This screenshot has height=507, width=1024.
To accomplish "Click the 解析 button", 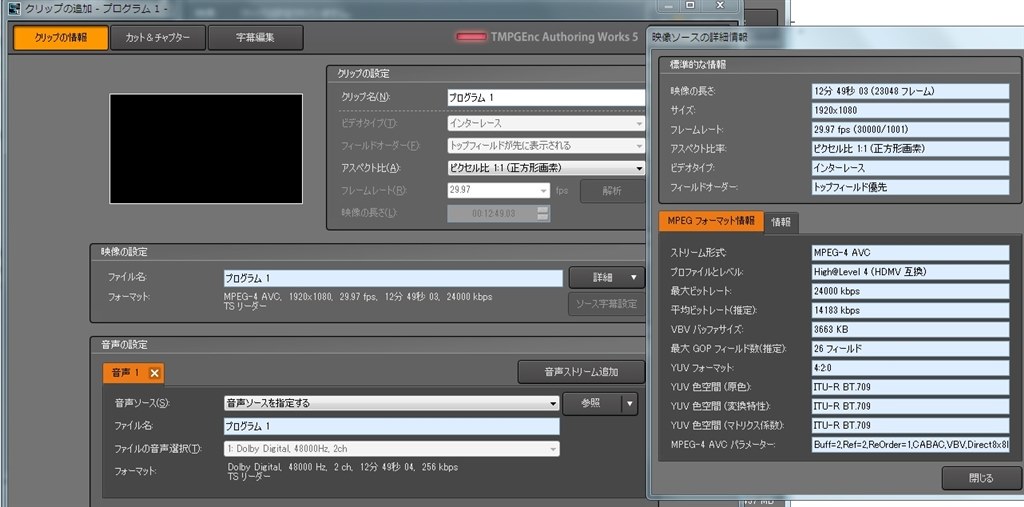I will point(612,191).
